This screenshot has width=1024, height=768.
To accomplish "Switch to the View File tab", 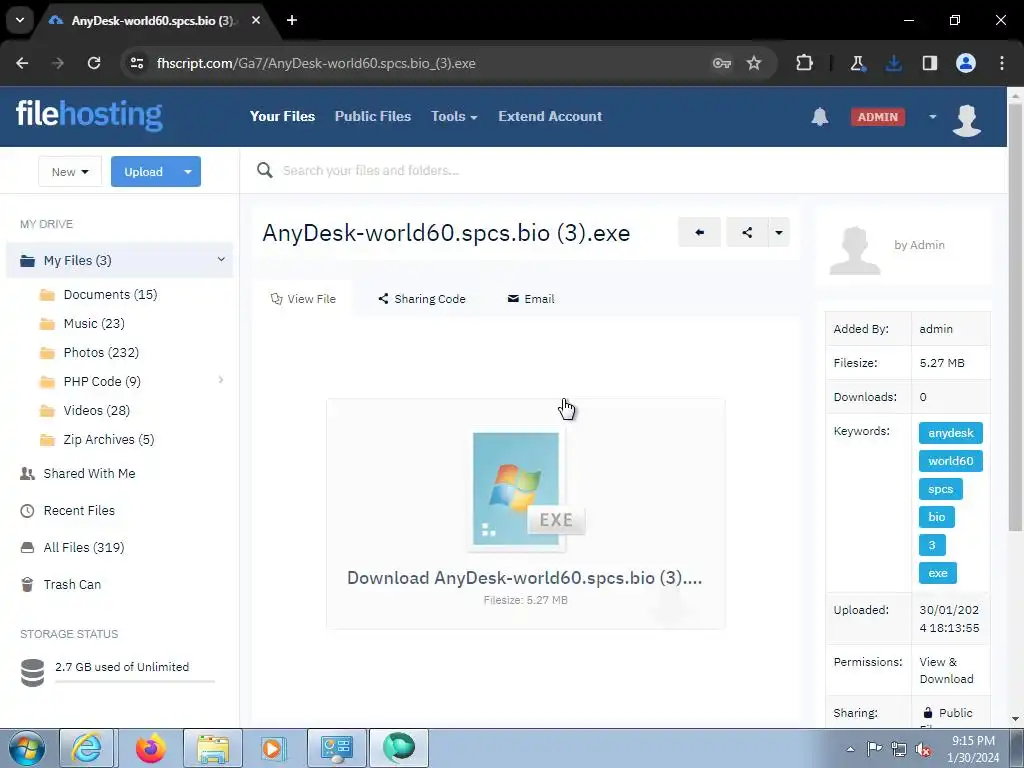I will (x=303, y=299).
